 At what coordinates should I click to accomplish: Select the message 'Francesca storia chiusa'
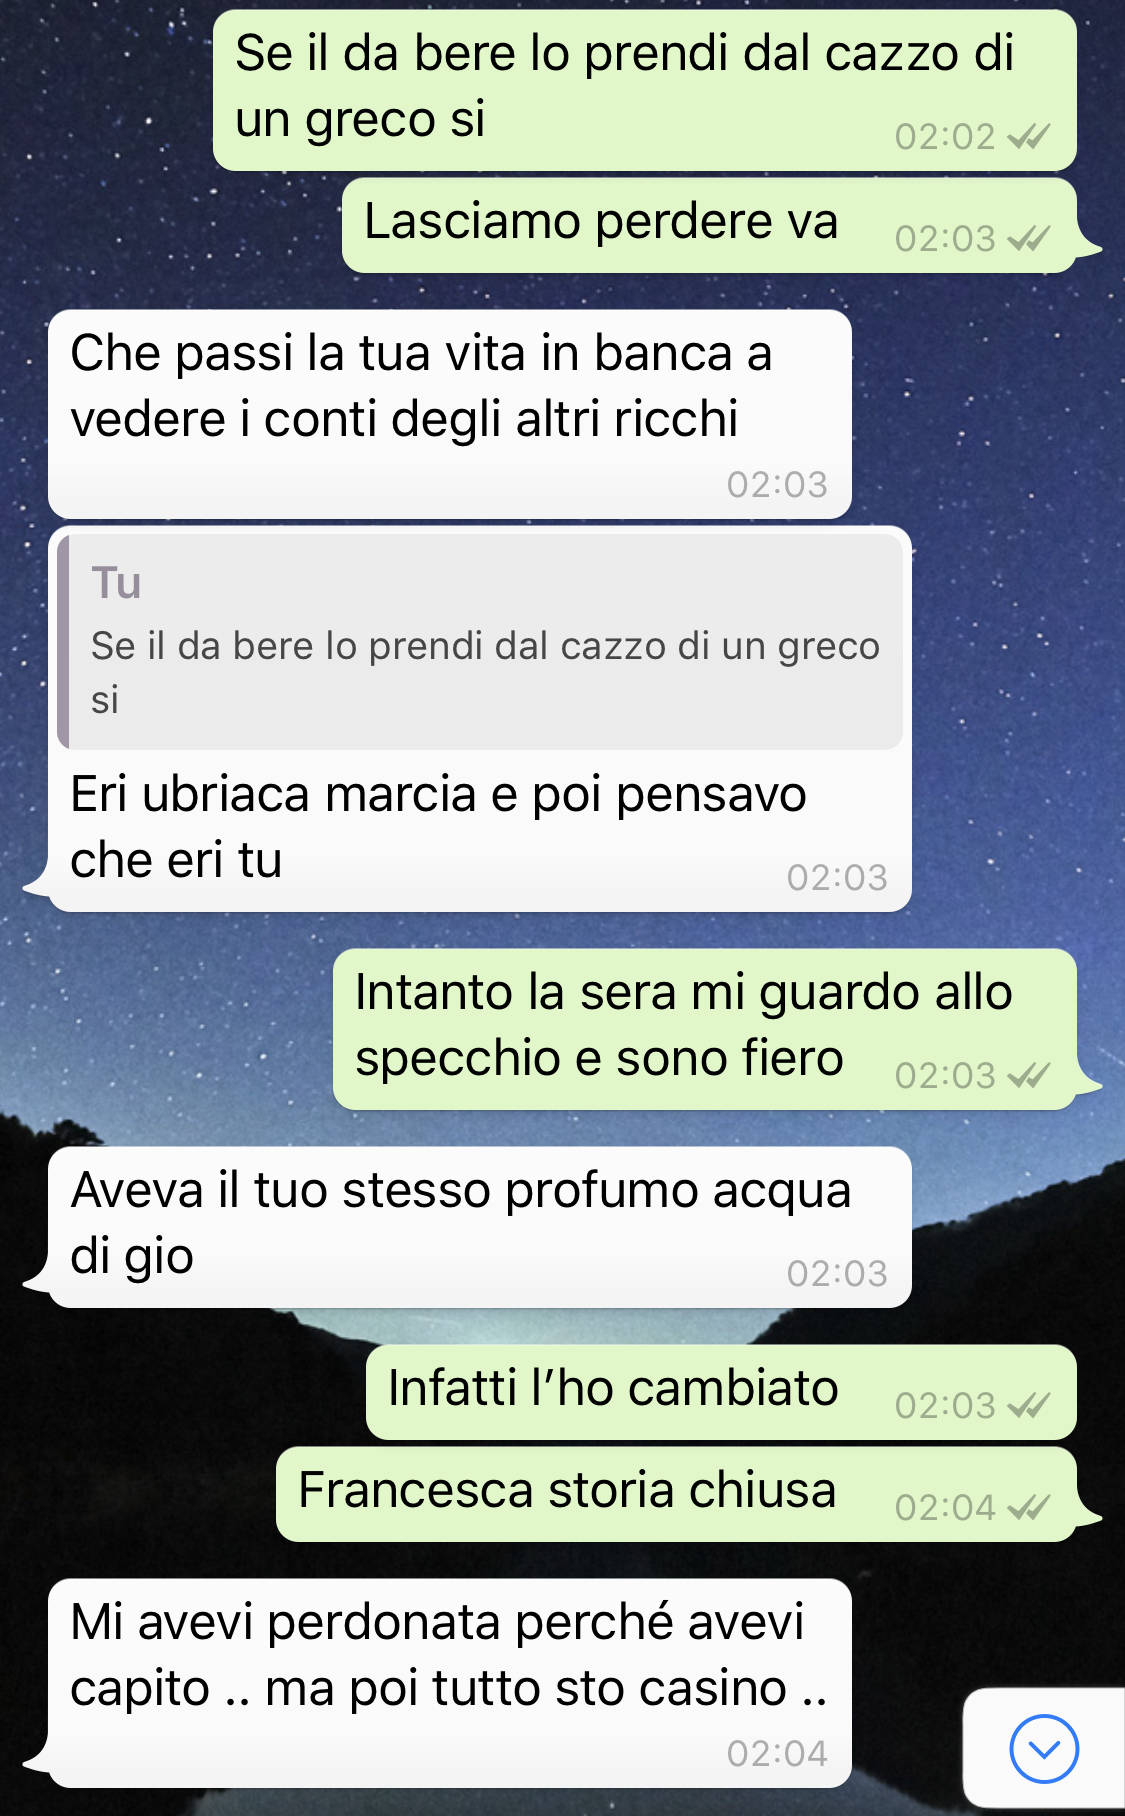click(676, 1494)
